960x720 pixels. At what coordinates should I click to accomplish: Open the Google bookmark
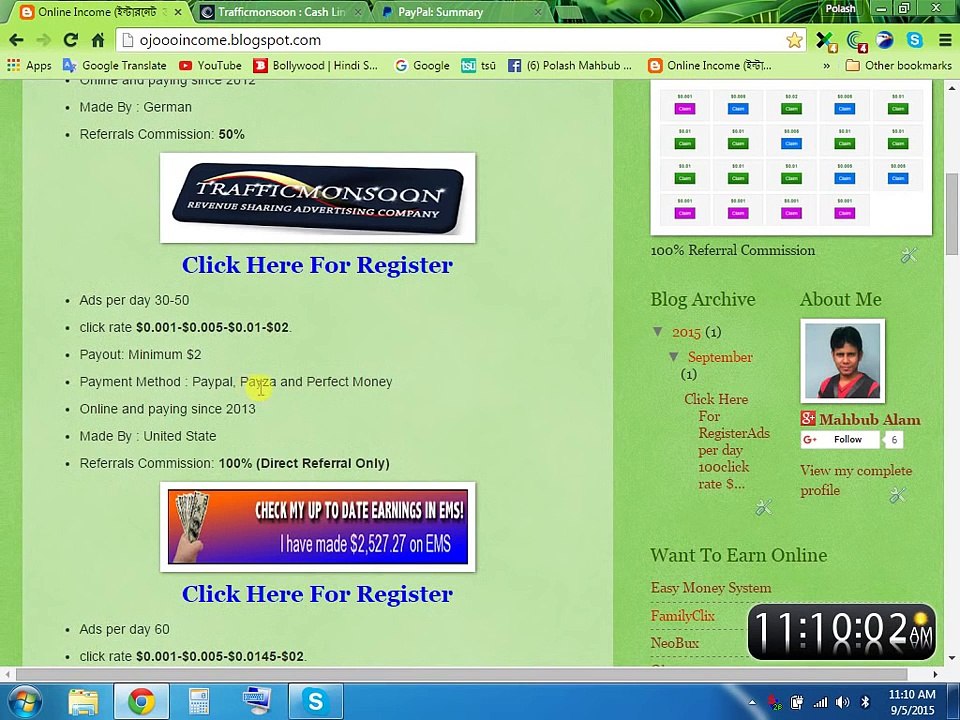tap(422, 66)
